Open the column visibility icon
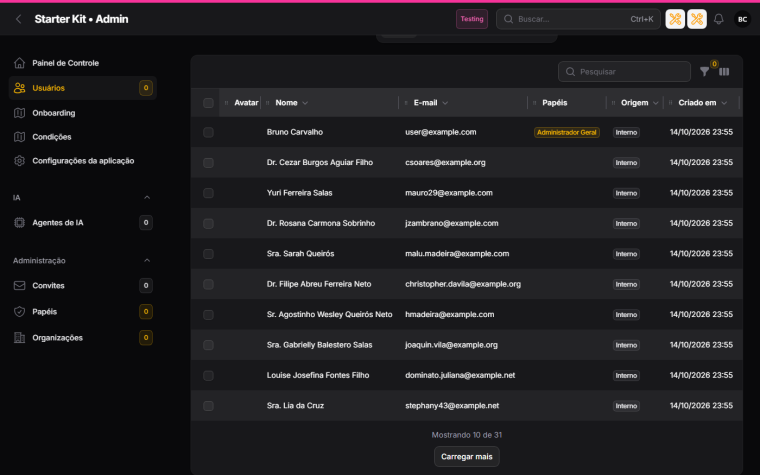 point(724,72)
